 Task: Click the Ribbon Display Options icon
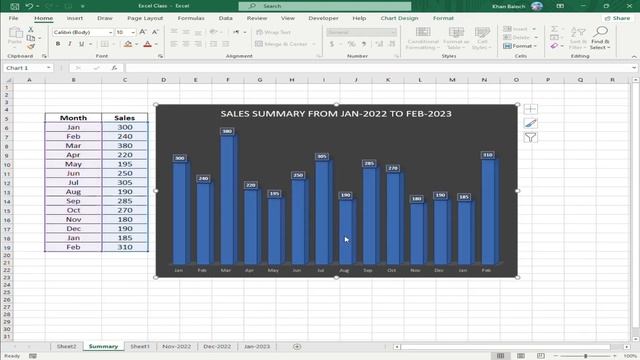(x=560, y=6)
